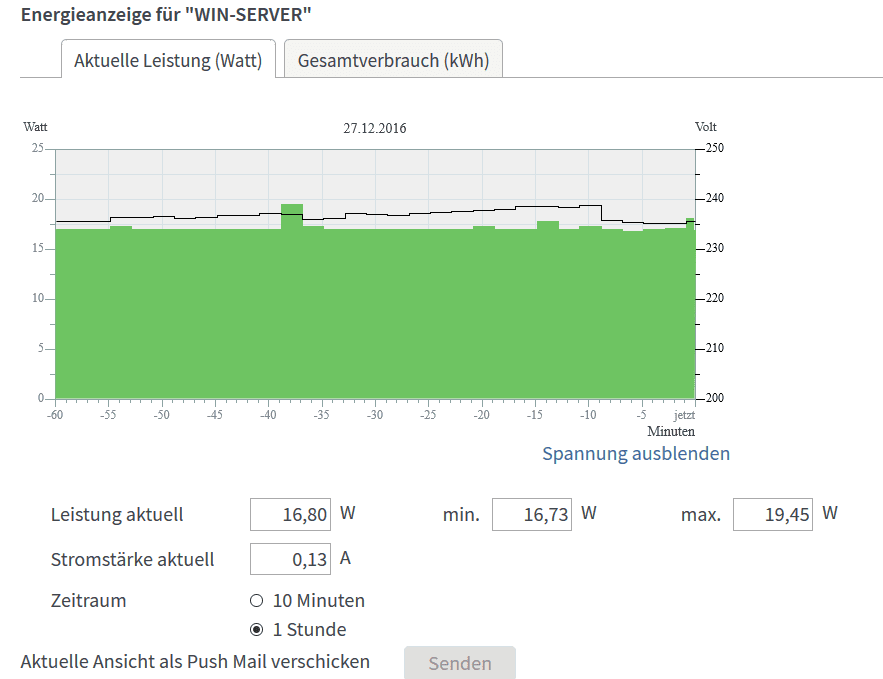The height and width of the screenshot is (679, 883).
Task: Open the Gesamtverbrauch (kWh) tab
Action: (x=393, y=59)
